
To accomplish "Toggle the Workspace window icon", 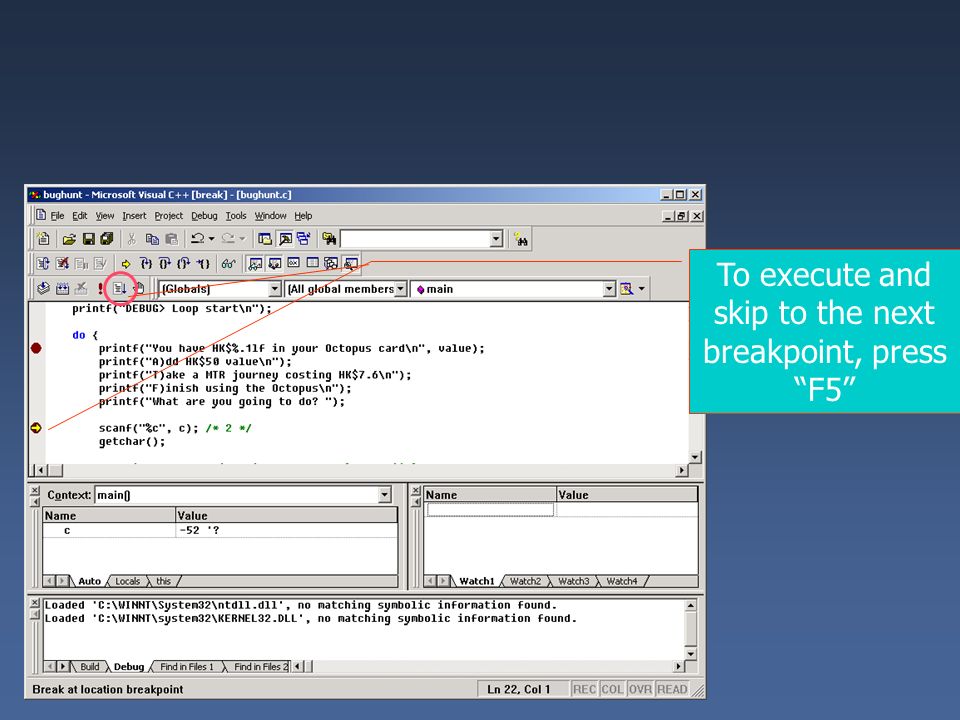I will tap(265, 239).
